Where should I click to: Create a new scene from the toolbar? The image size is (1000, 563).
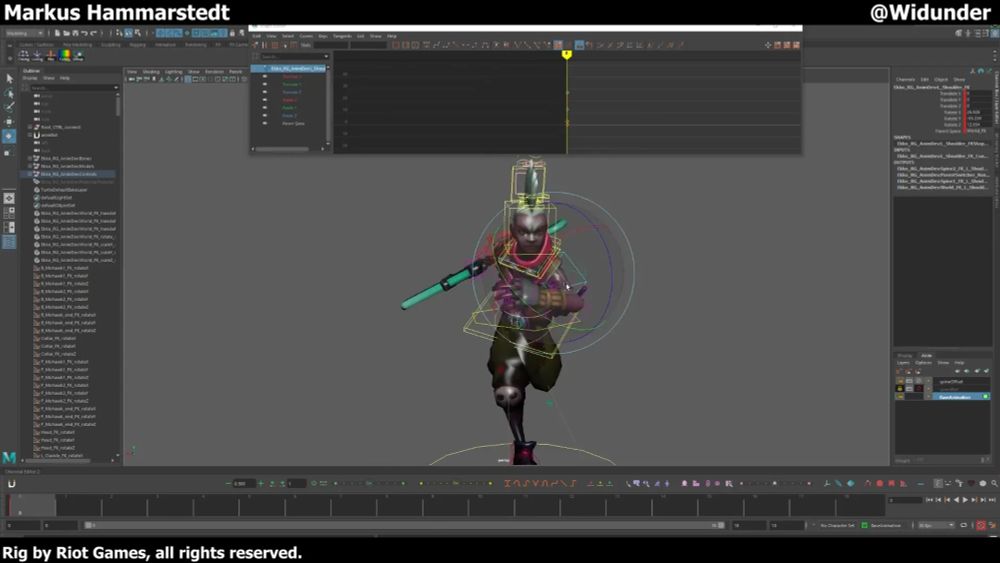pos(57,33)
